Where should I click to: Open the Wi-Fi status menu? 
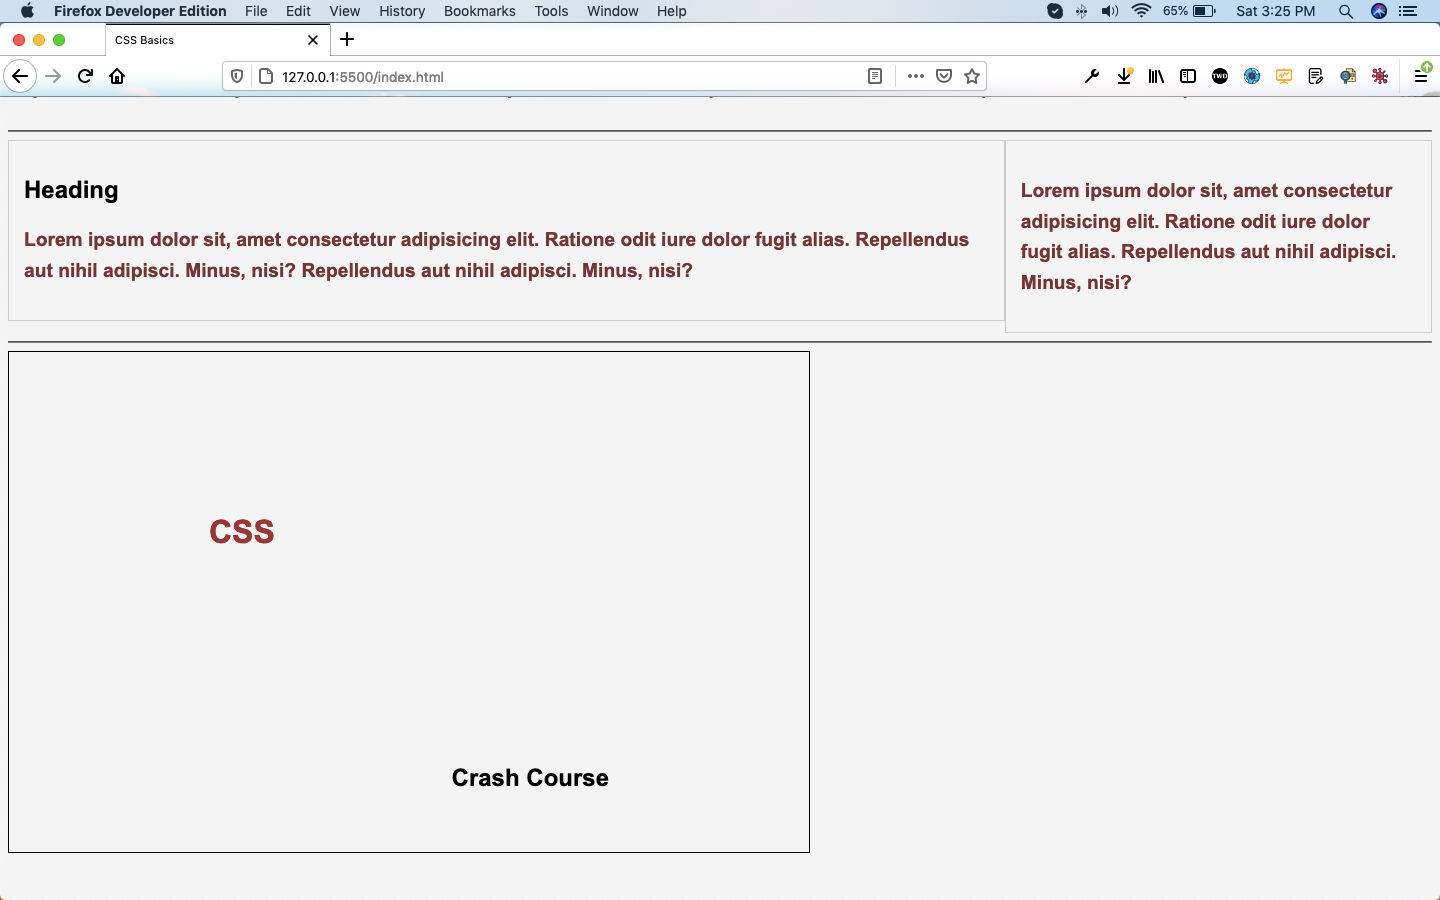coord(1142,11)
